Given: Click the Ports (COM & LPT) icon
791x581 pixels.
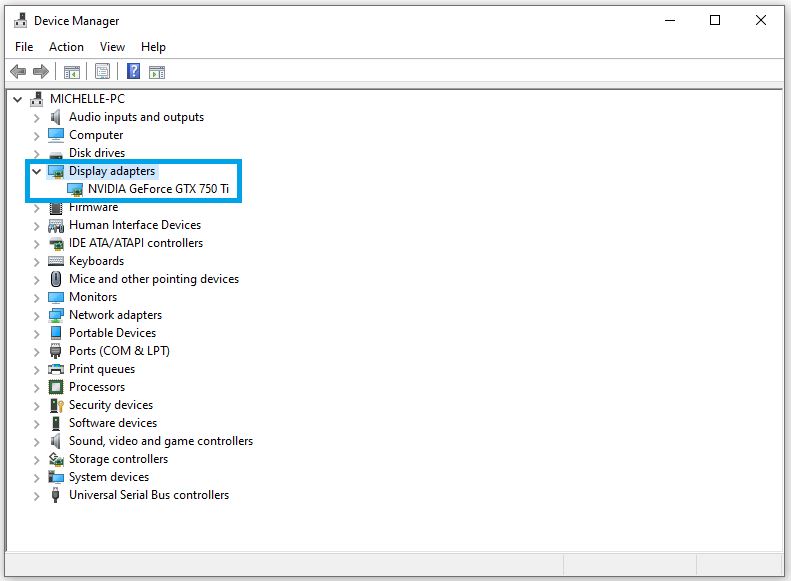Looking at the screenshot, I should point(55,351).
